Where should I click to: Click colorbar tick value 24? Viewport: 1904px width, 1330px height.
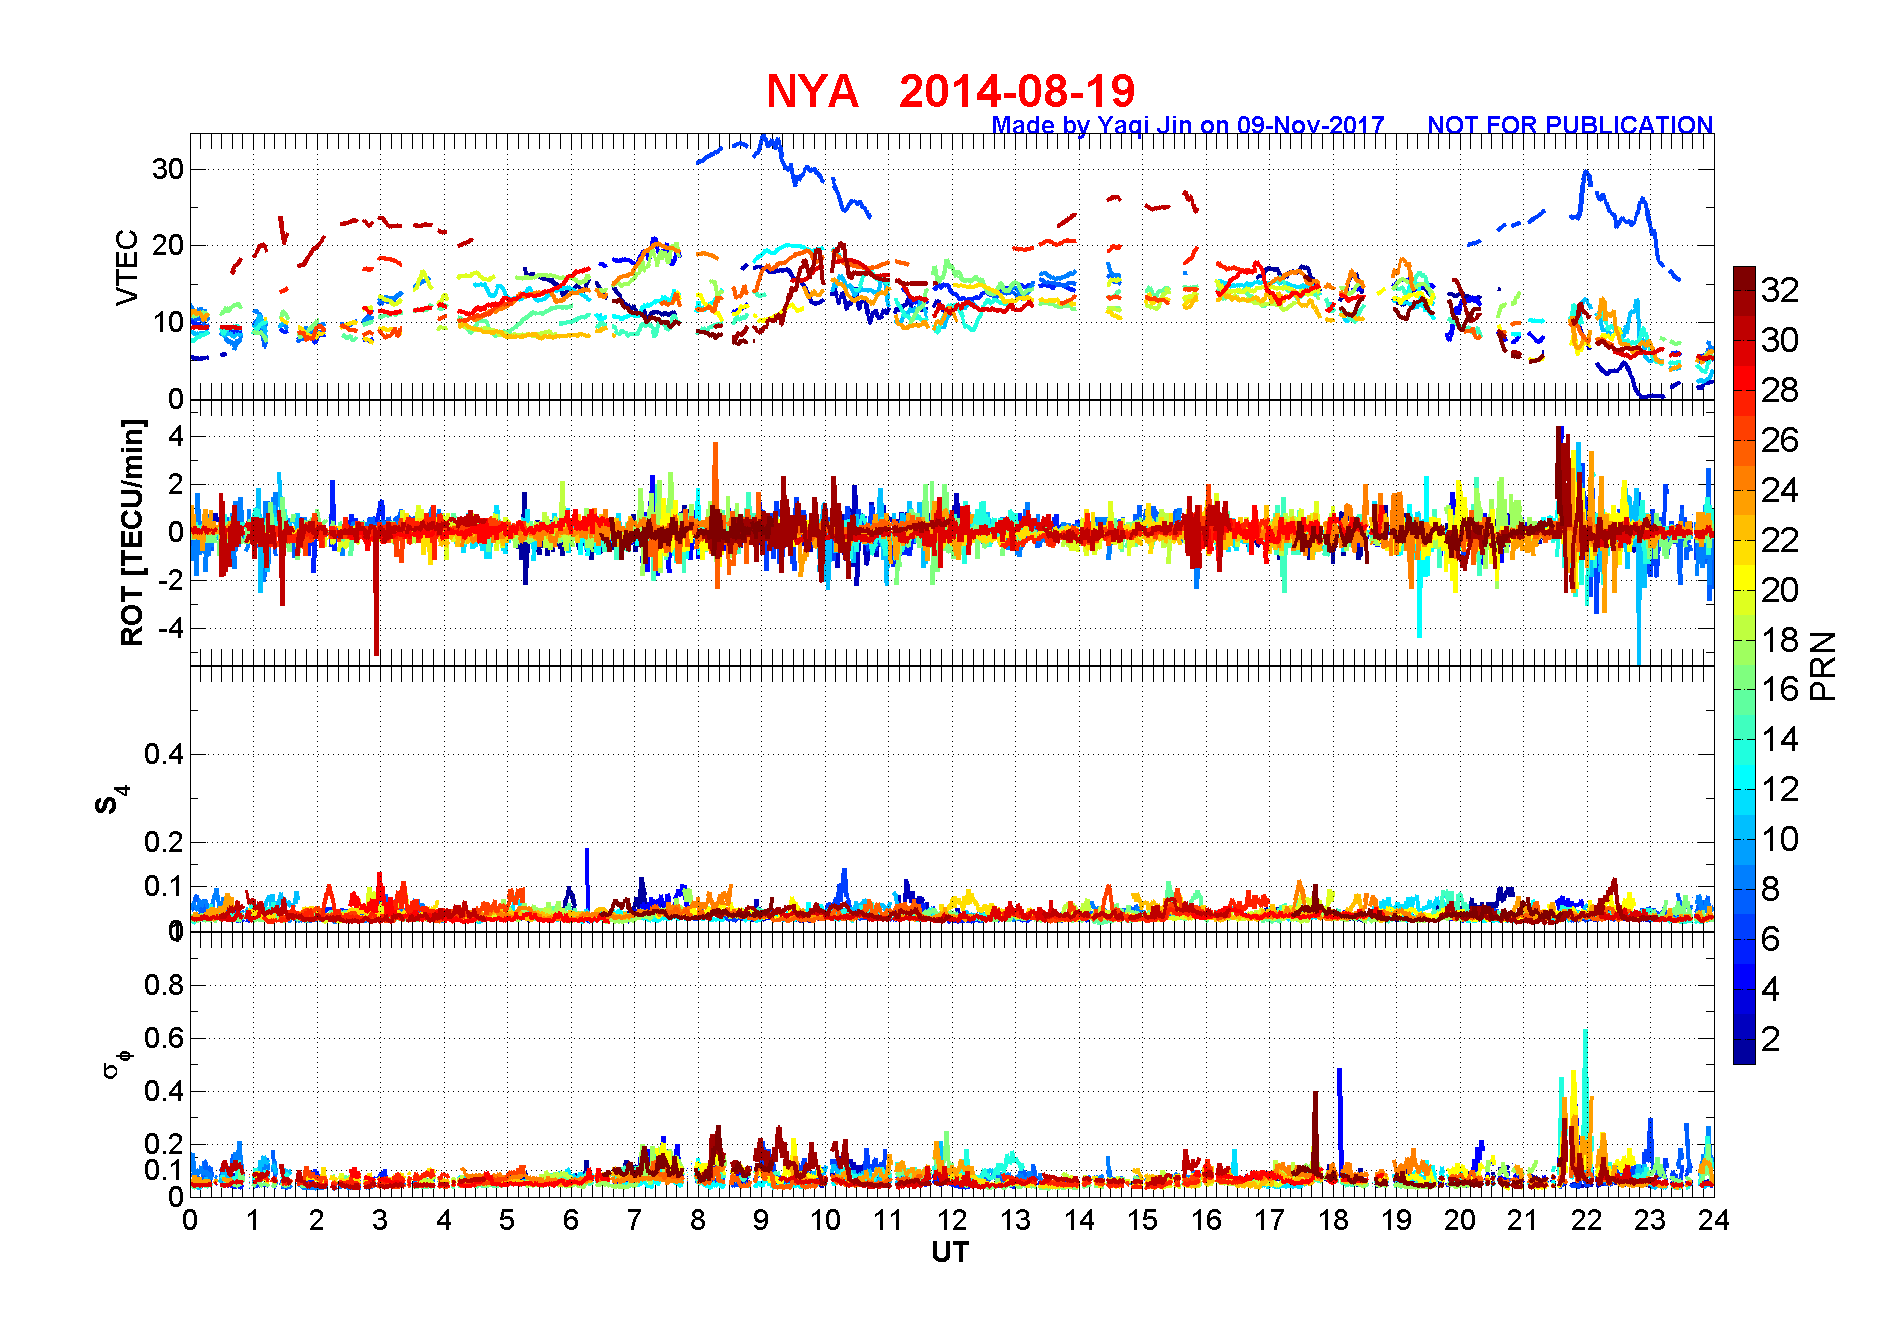coord(1780,490)
